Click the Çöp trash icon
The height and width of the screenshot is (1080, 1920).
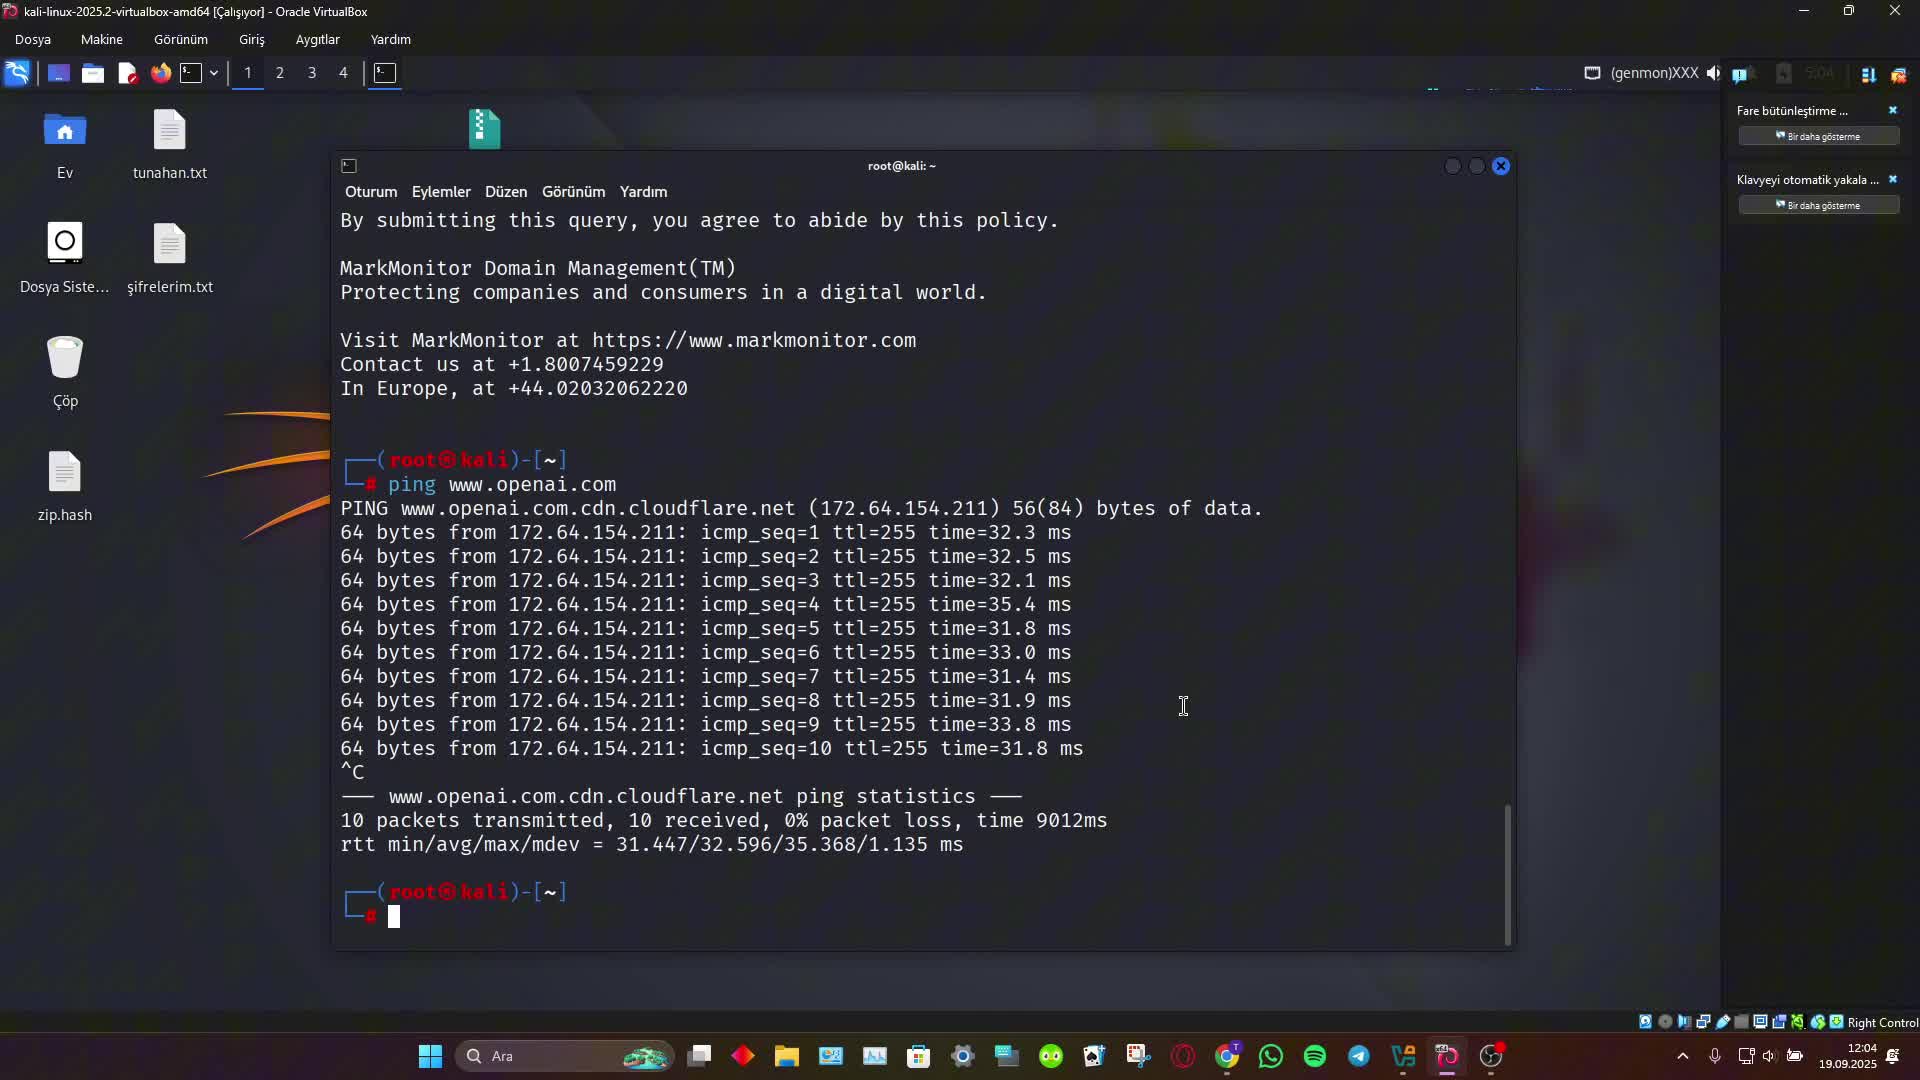pos(65,359)
